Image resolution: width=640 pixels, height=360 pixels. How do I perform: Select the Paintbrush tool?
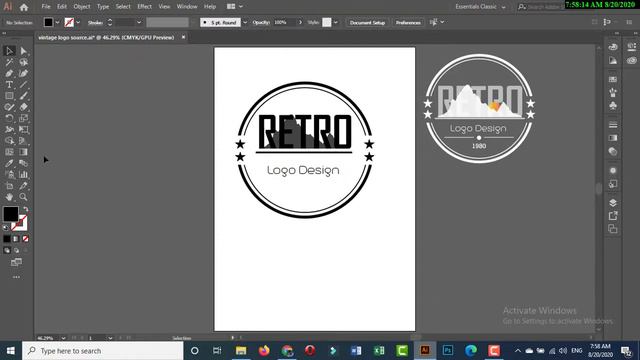[23, 96]
